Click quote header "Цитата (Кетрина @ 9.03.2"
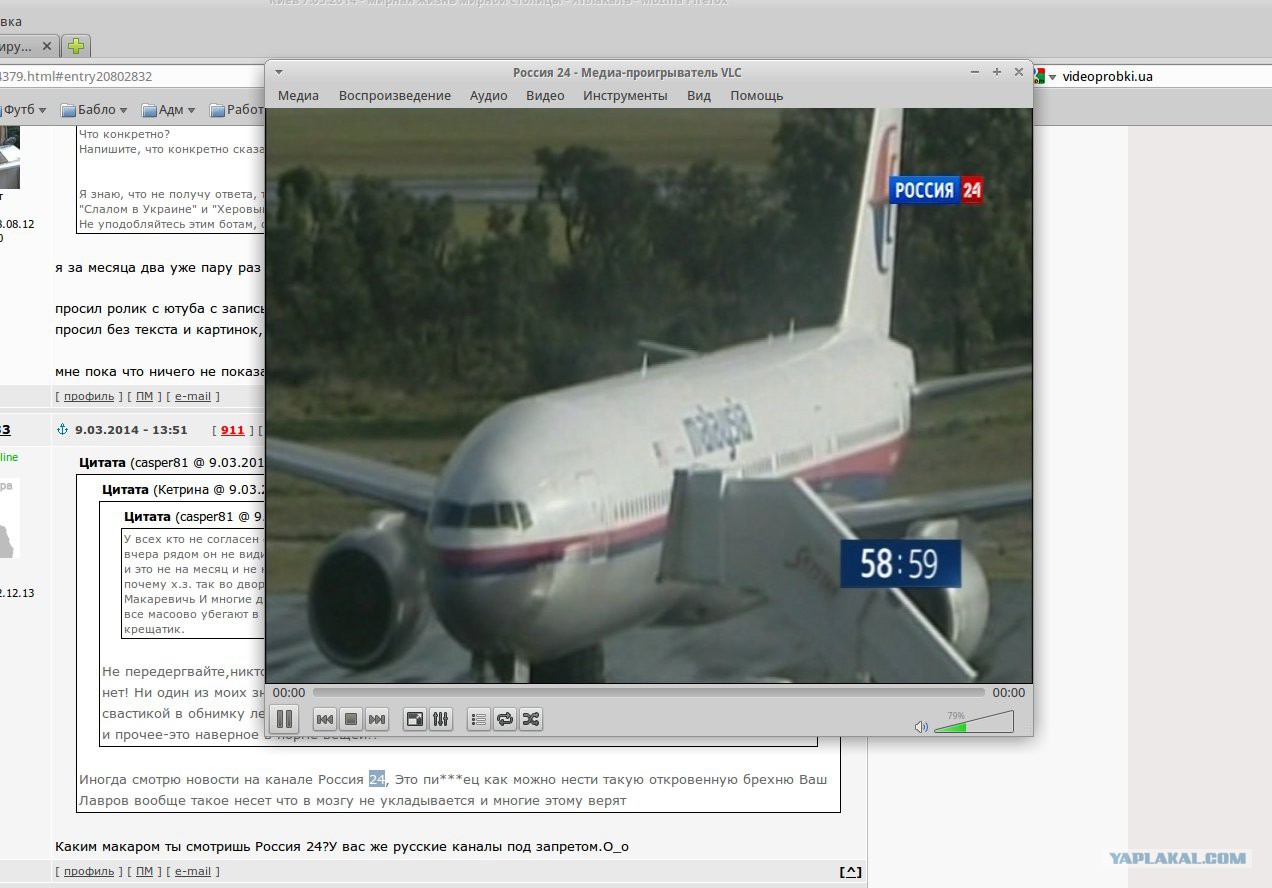Screen dimensions: 1272x888 click(x=182, y=489)
